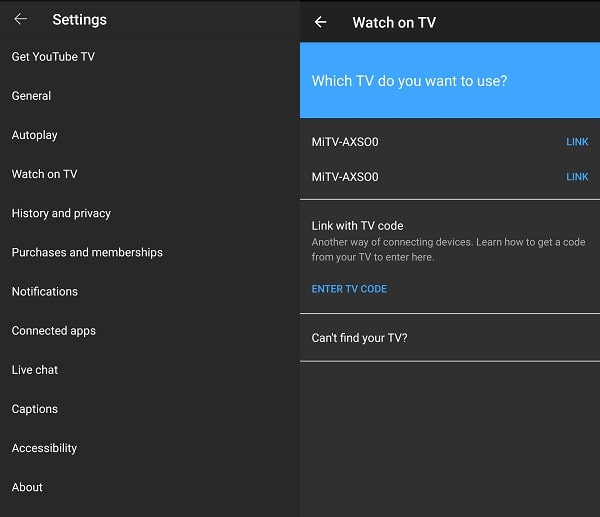The height and width of the screenshot is (517, 600).
Task: Tap the Settings title text
Action: pyautogui.click(x=80, y=20)
